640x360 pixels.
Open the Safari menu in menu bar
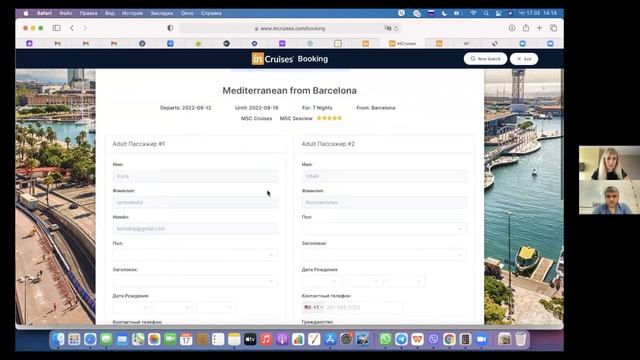(x=44, y=13)
